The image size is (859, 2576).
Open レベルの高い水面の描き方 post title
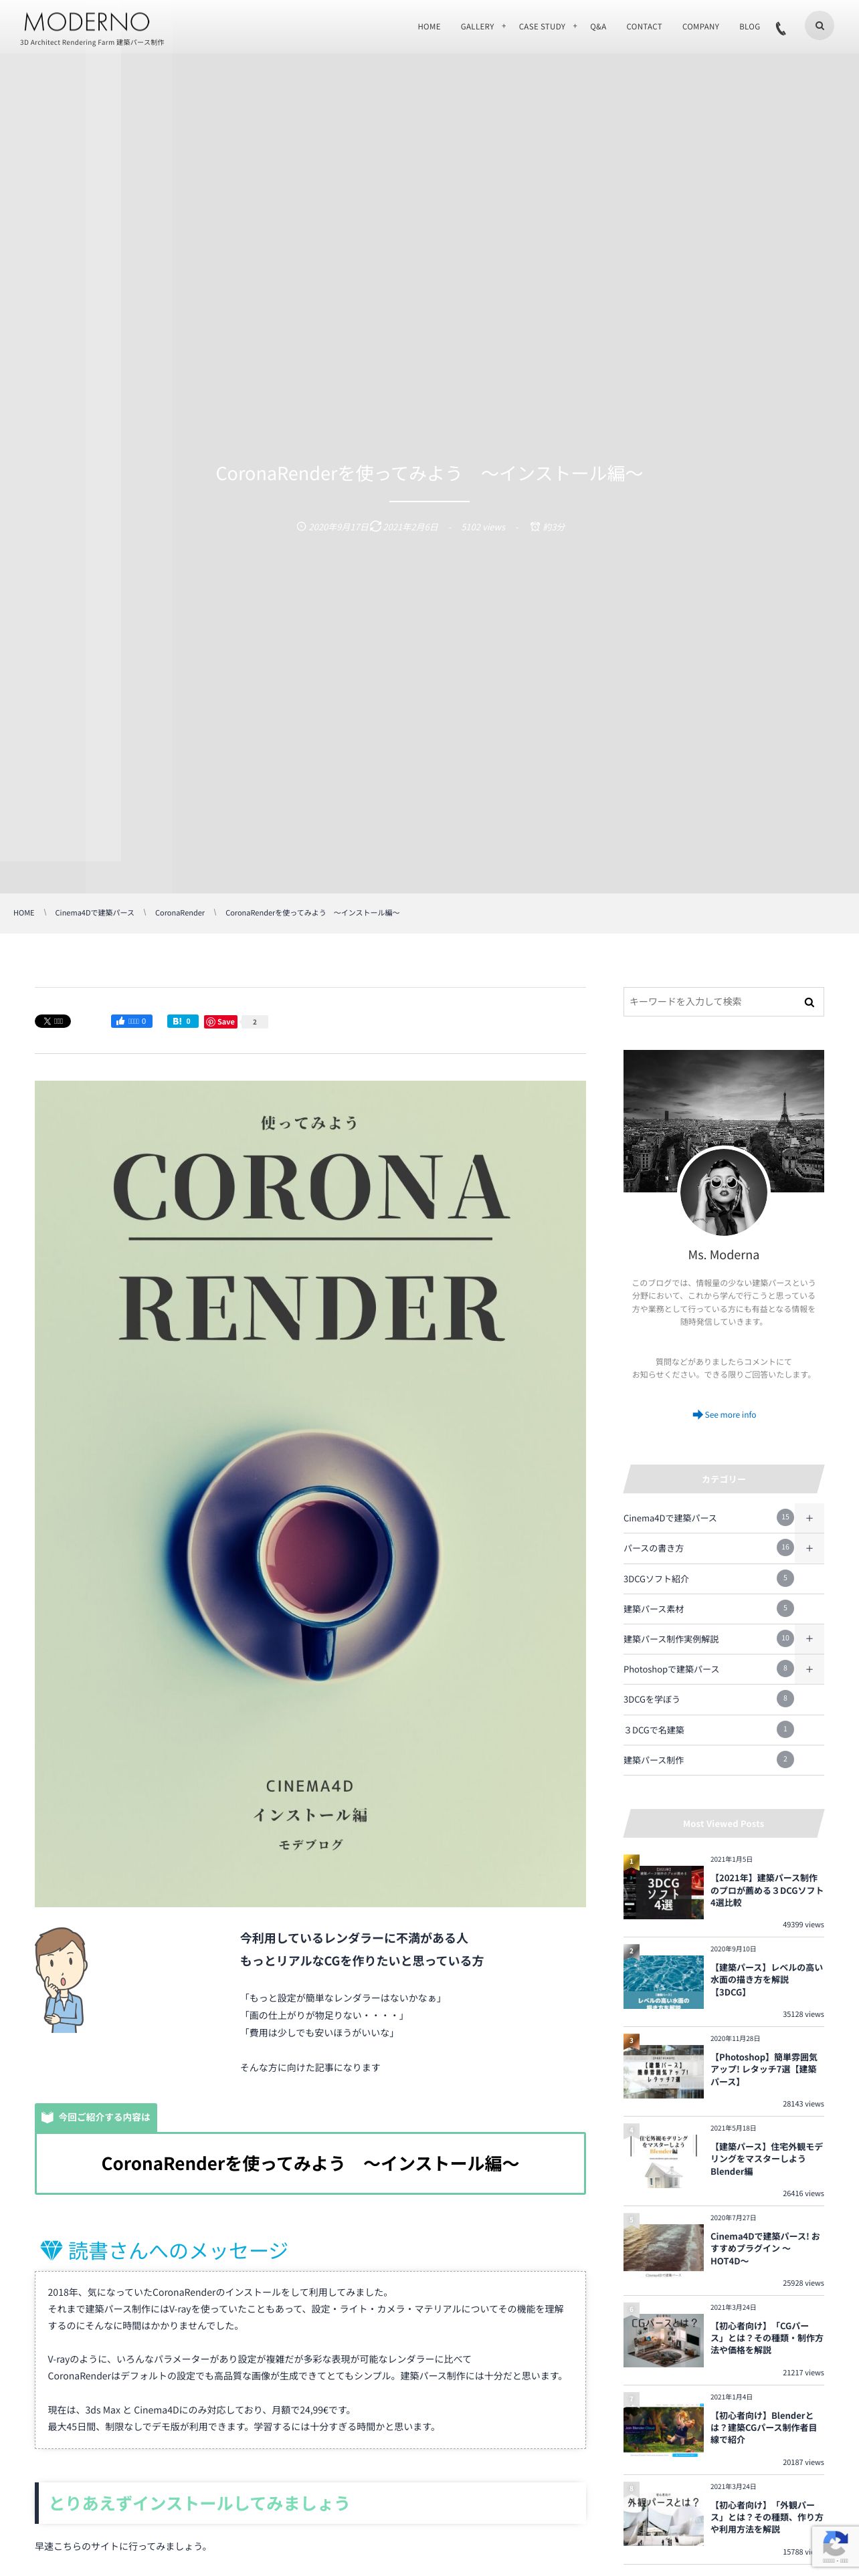point(767,1980)
